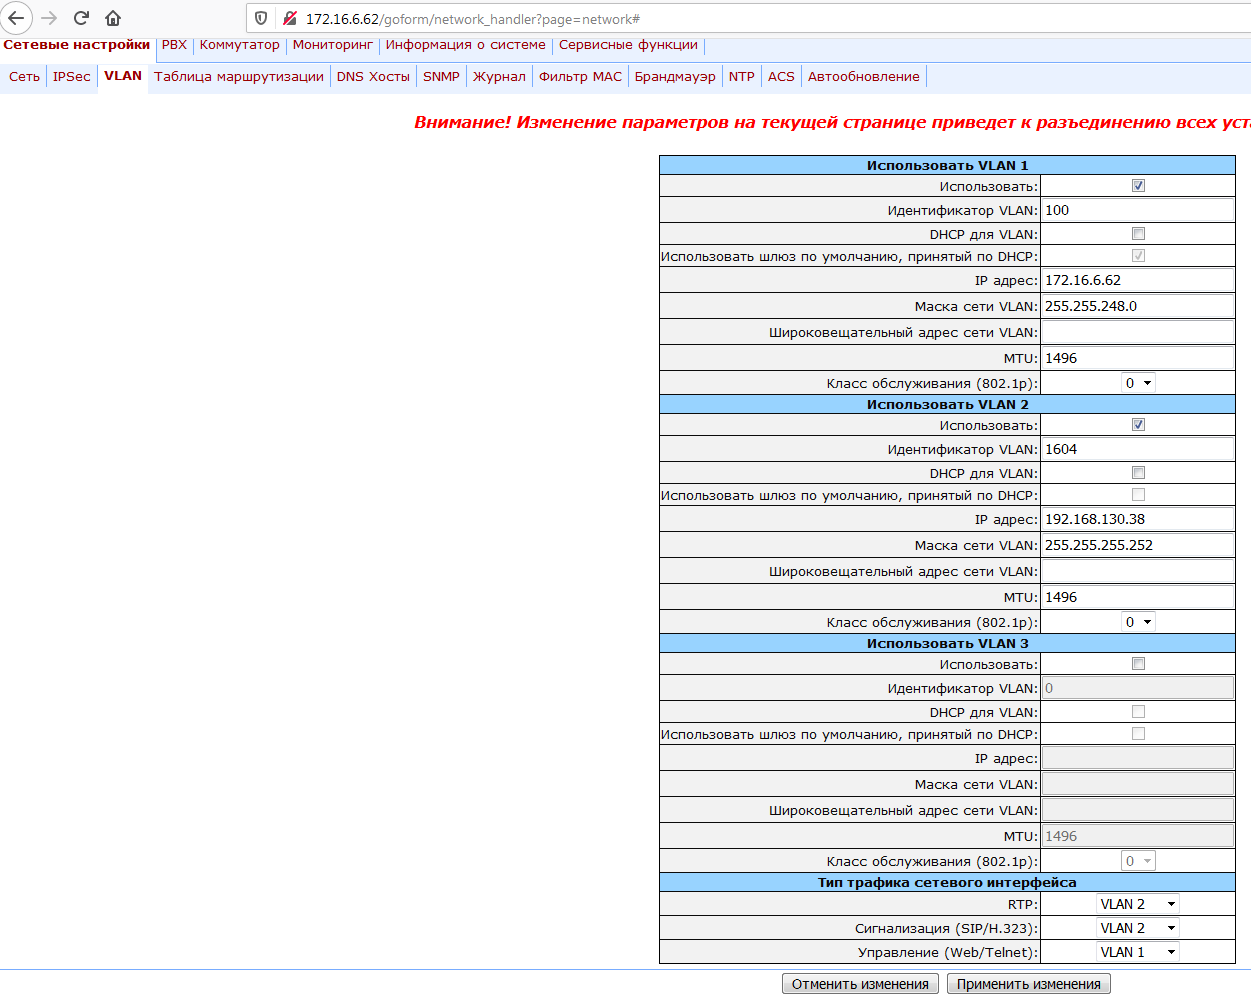
Task: Edit VLAN 1 IP address 172.16.6.62
Action: [1138, 280]
